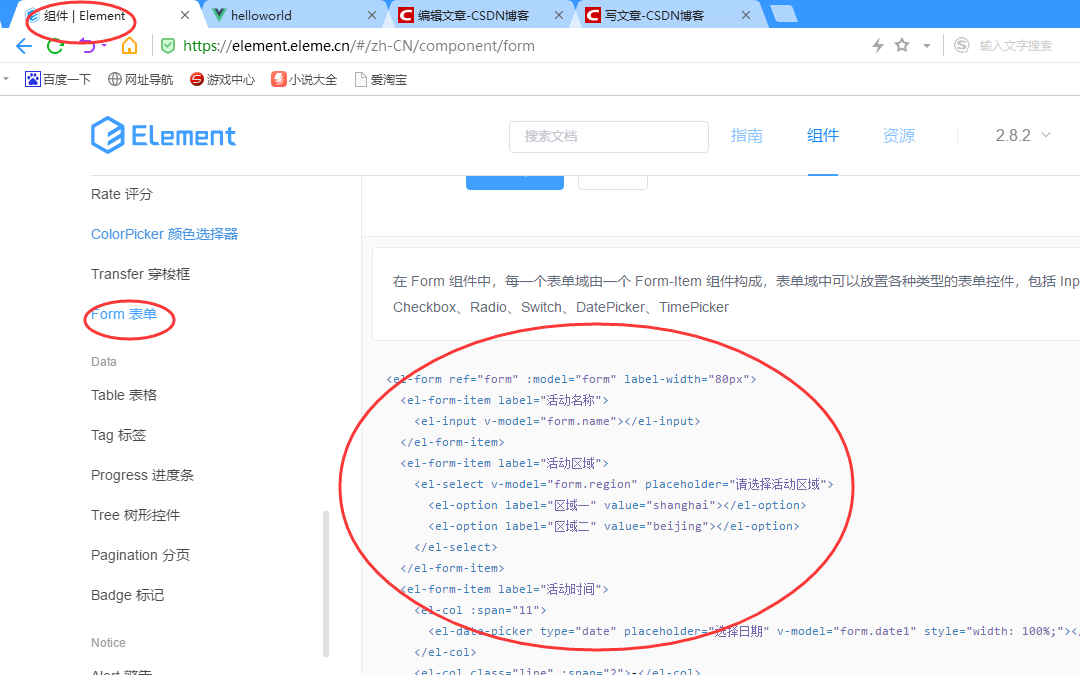Screen dimensions: 1080x675
Task: Click the purple undo-close-tab icon
Action: (x=87, y=46)
